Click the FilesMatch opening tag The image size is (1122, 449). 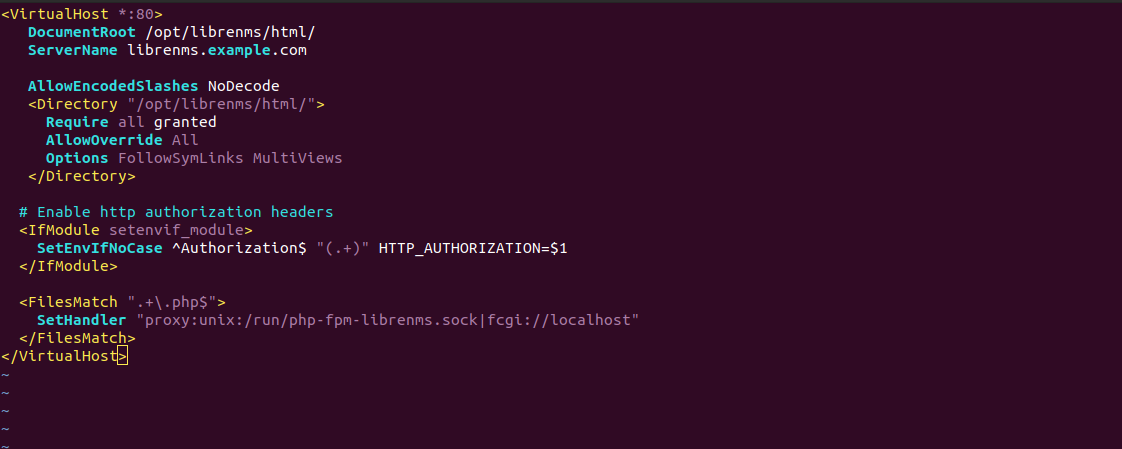[122, 301]
